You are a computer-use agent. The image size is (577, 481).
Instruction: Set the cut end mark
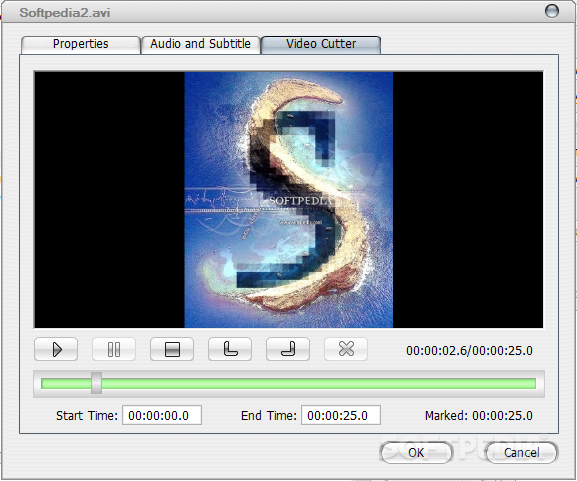(288, 349)
